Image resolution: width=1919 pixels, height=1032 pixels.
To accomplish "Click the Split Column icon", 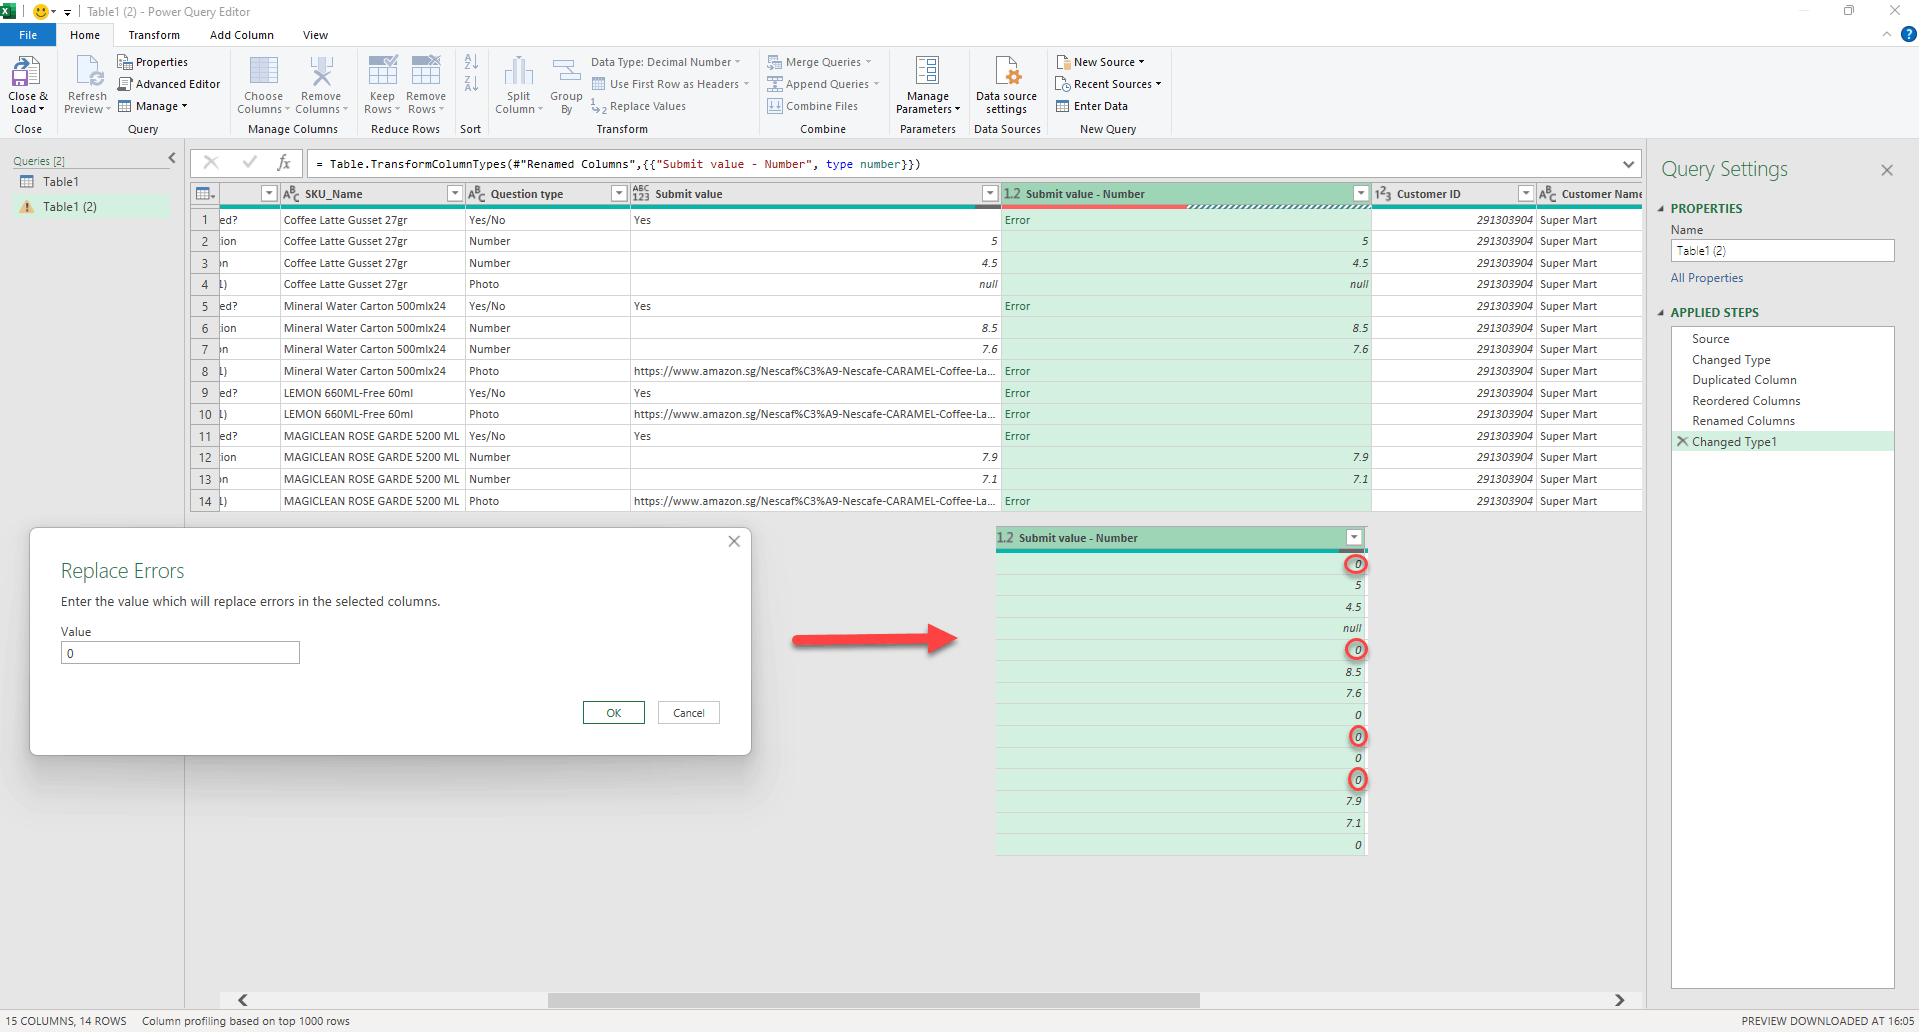I will point(518,72).
